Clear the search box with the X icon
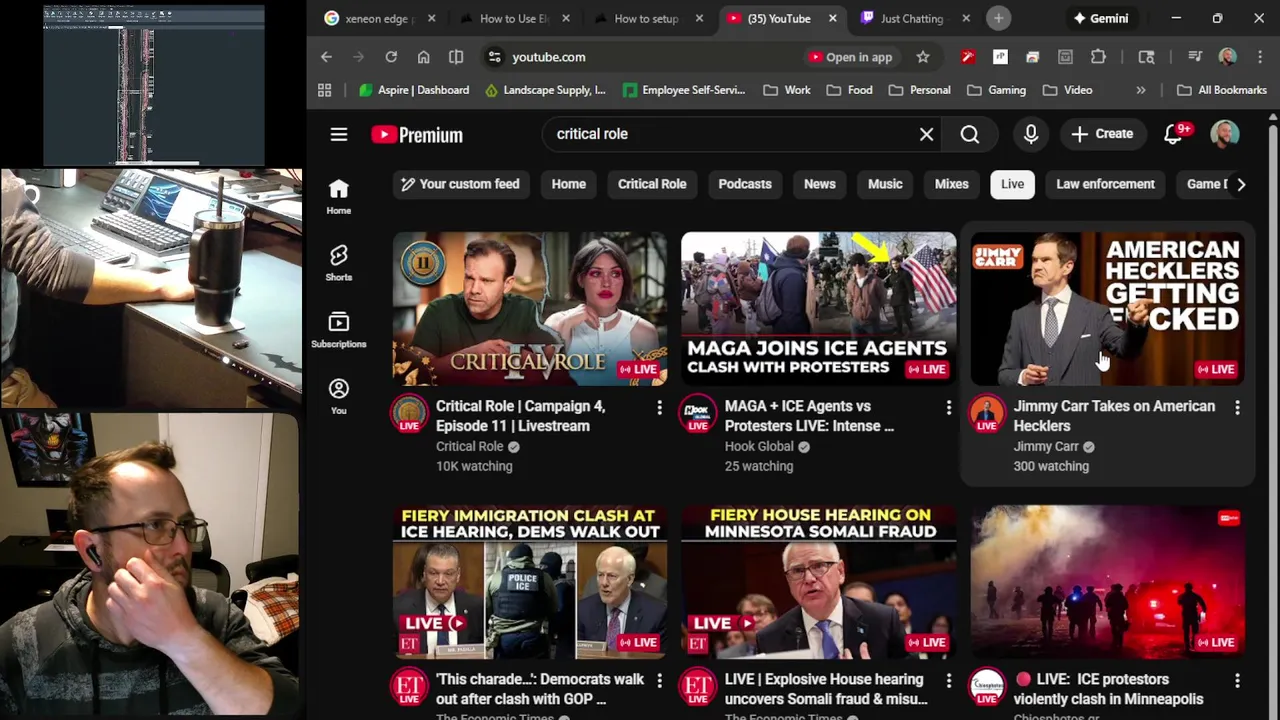 click(927, 134)
